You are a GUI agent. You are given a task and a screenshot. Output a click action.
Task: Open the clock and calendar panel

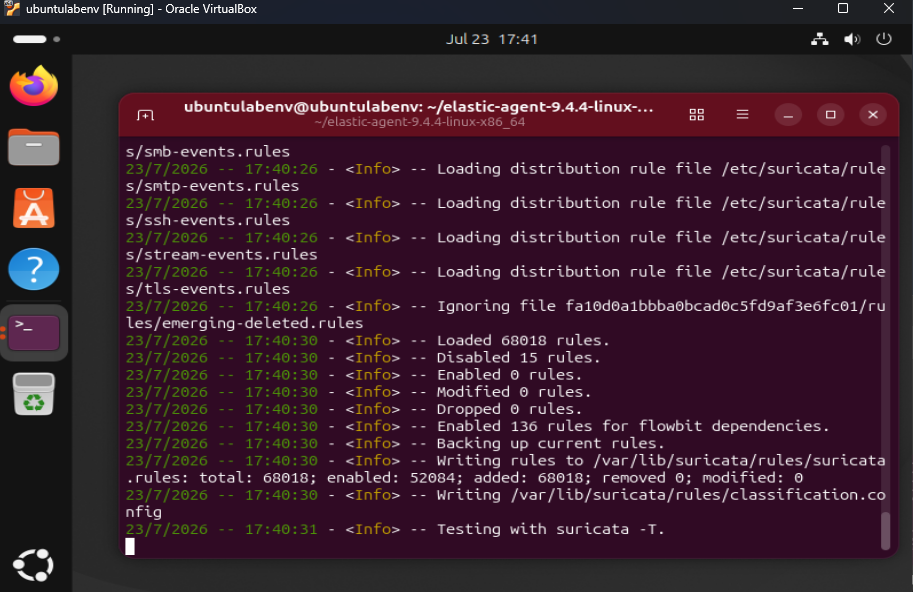point(491,39)
